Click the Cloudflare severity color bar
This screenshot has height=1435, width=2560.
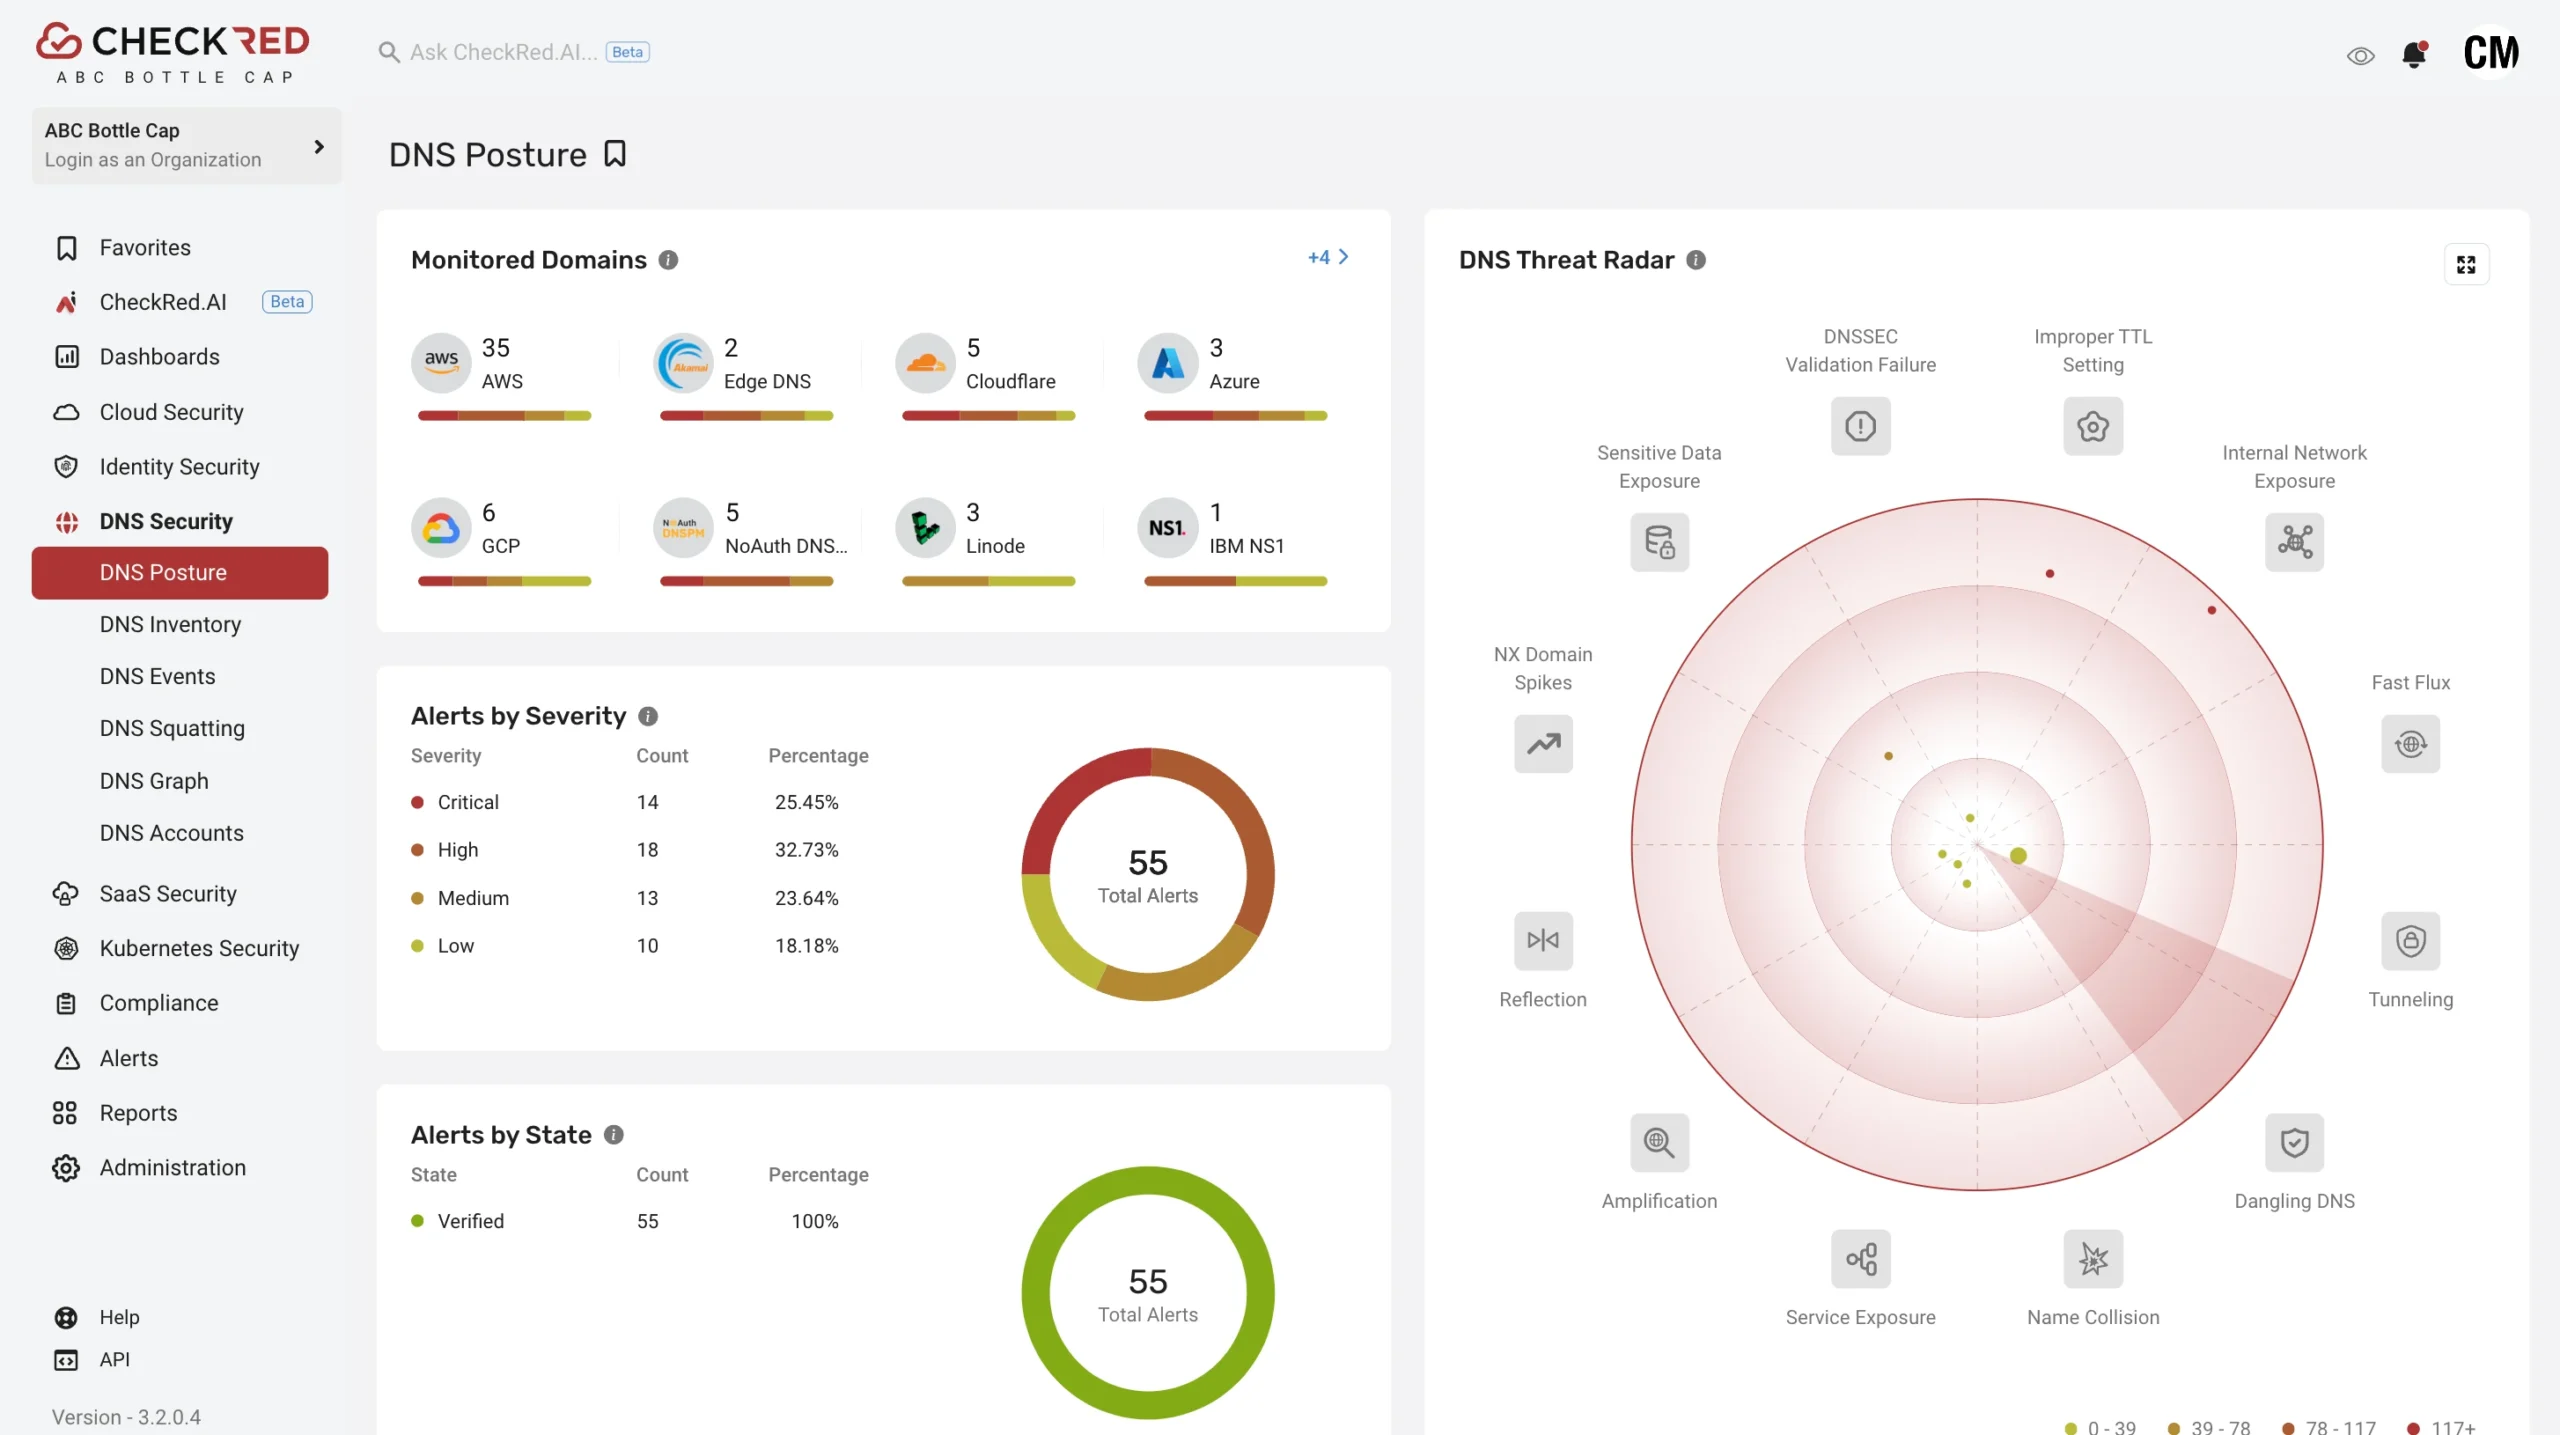pyautogui.click(x=988, y=416)
